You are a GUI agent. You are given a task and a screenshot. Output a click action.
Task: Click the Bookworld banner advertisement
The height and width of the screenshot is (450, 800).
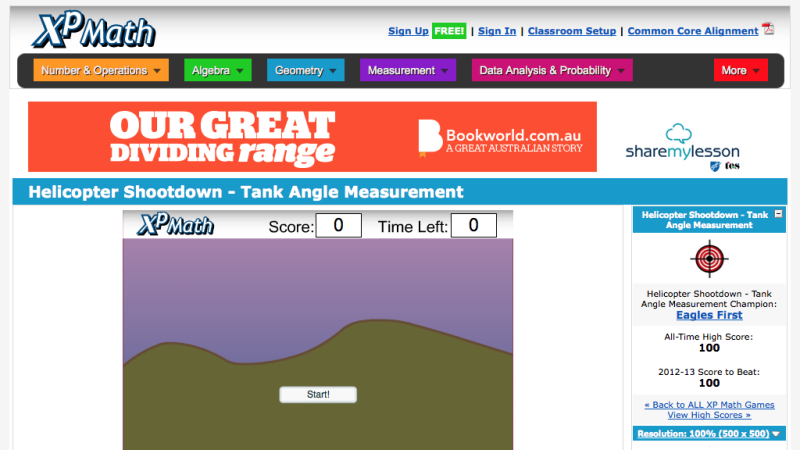tap(312, 137)
